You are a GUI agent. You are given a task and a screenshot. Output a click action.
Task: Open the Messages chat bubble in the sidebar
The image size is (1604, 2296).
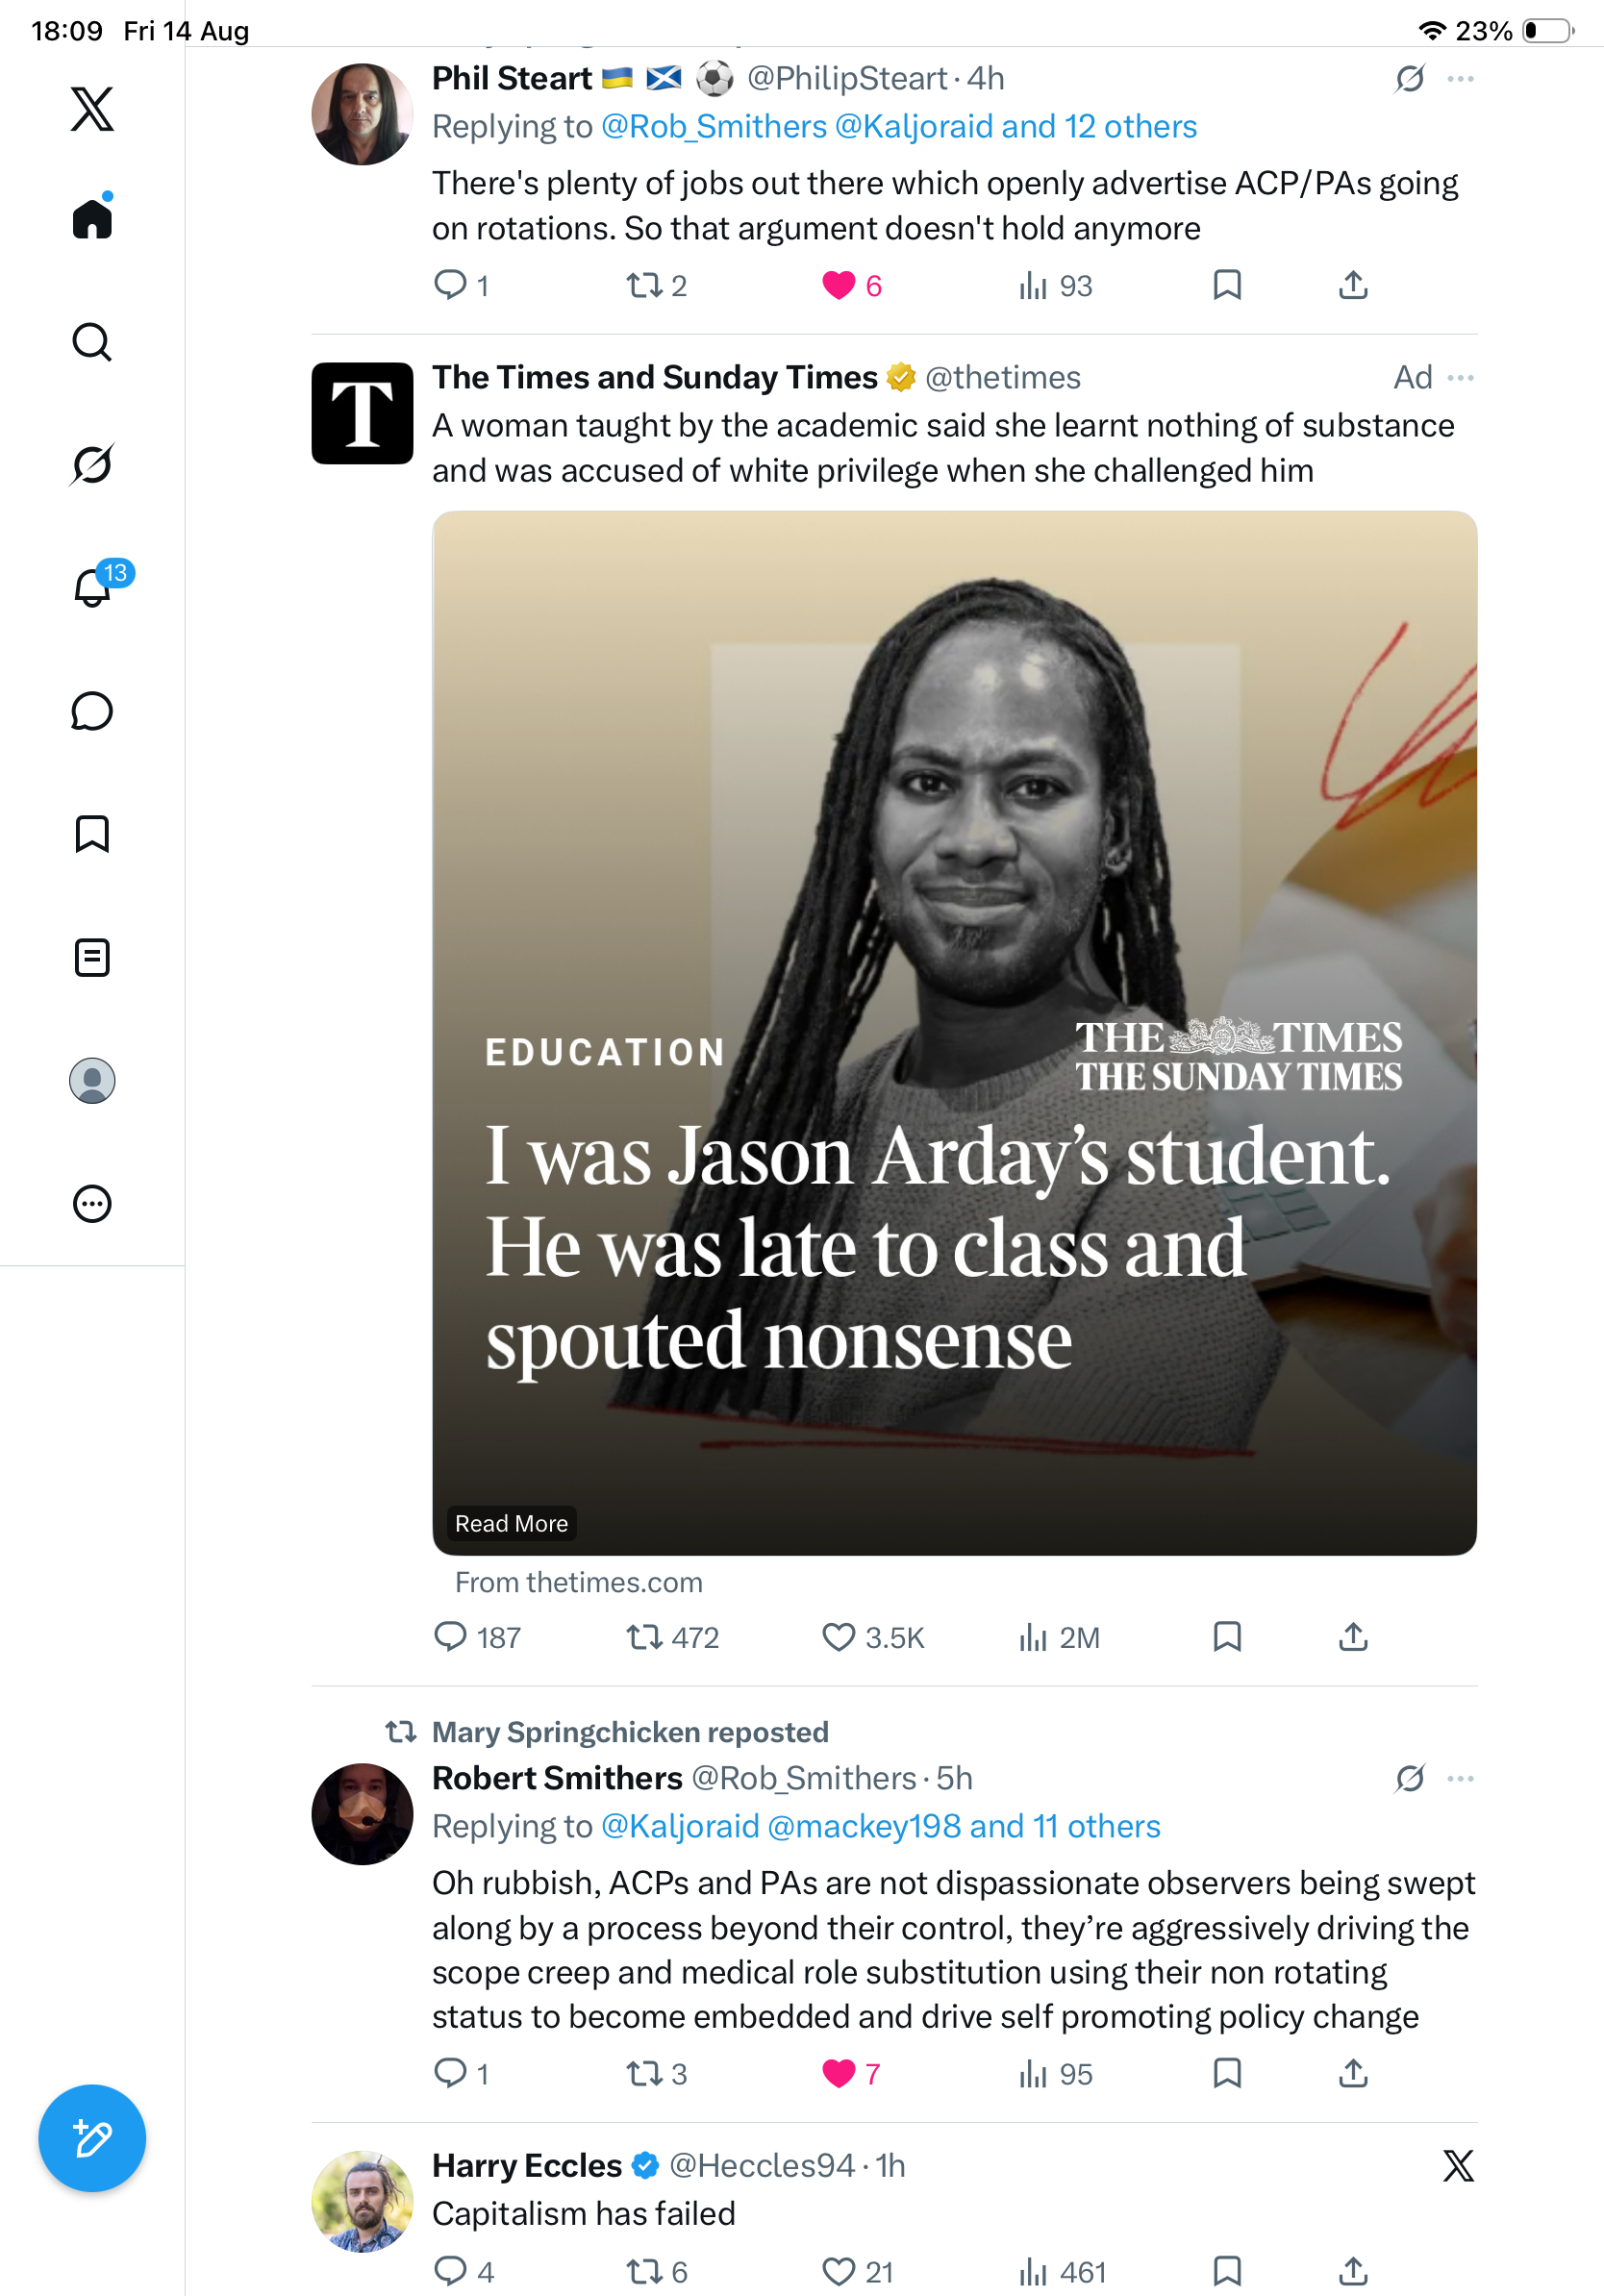click(92, 711)
